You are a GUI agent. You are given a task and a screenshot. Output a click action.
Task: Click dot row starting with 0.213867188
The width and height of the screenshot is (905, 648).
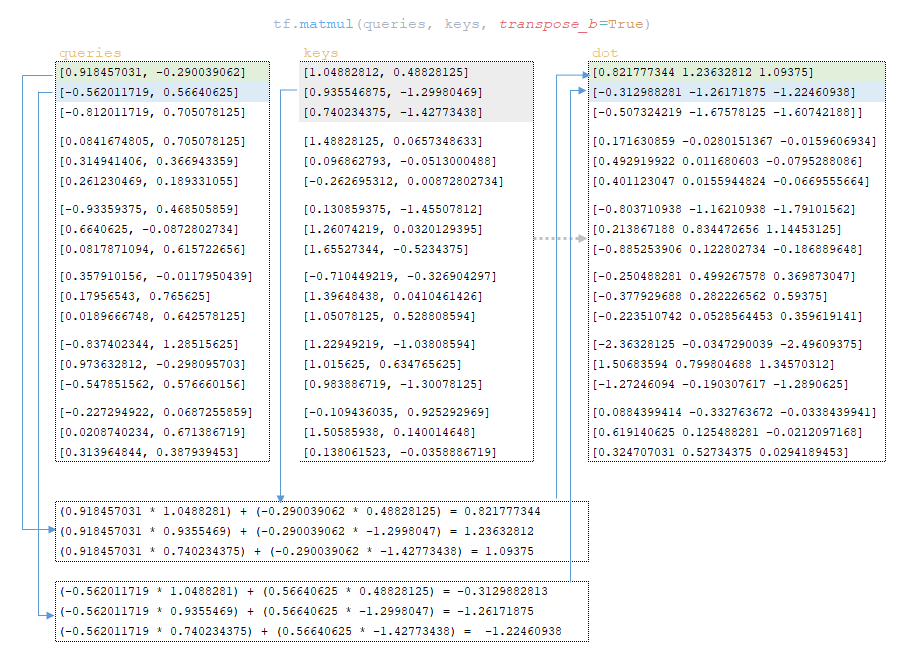click(717, 229)
